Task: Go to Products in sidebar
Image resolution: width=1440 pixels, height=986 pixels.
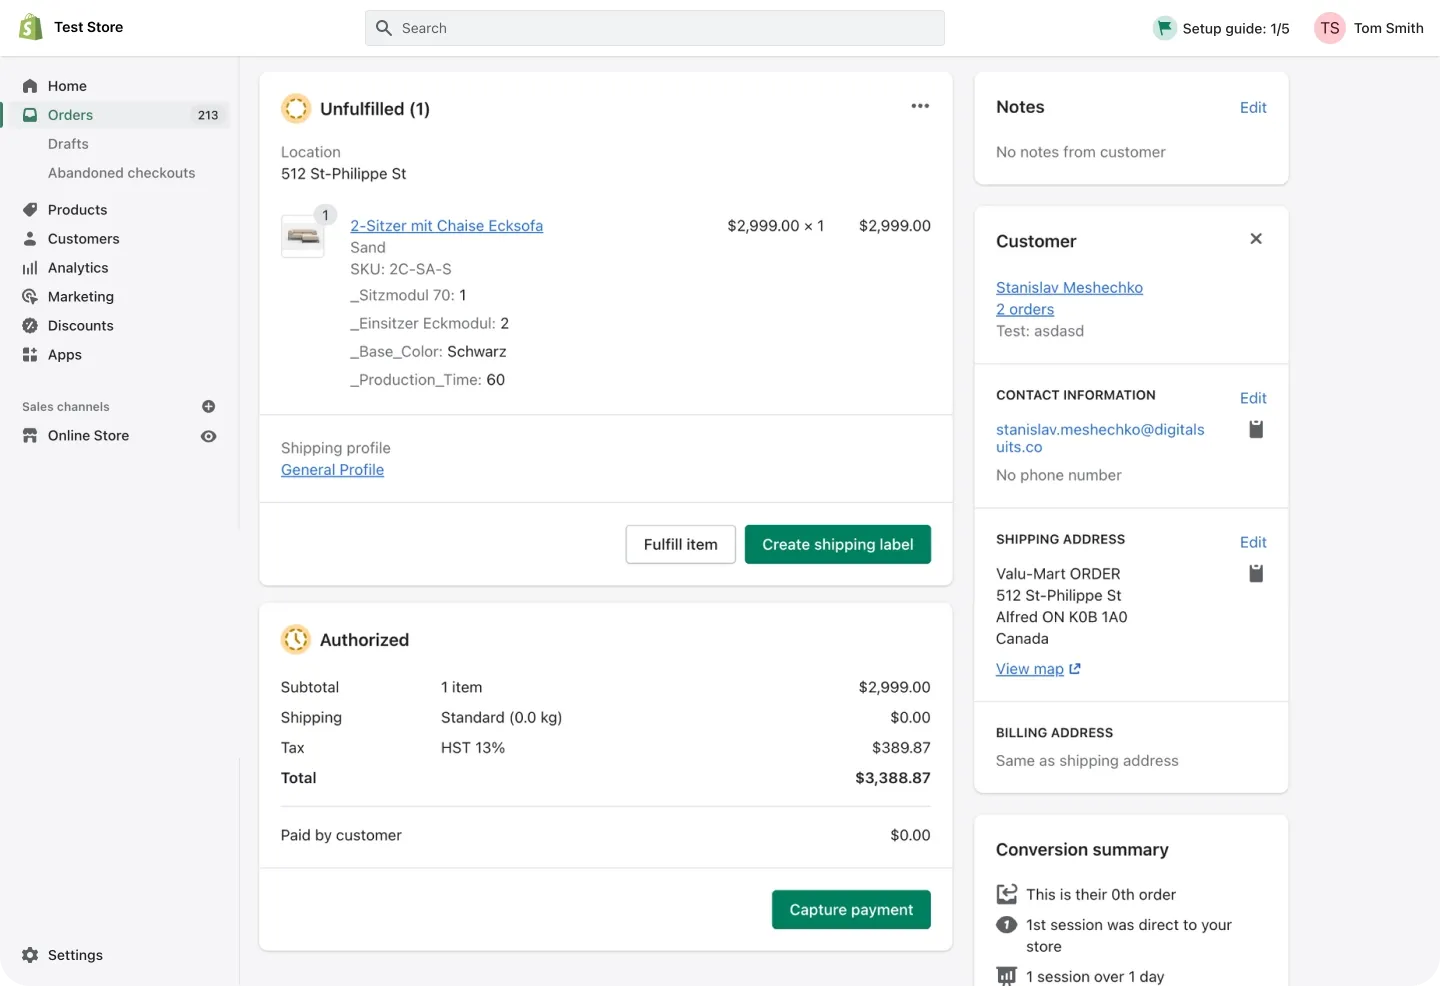Action: [77, 210]
